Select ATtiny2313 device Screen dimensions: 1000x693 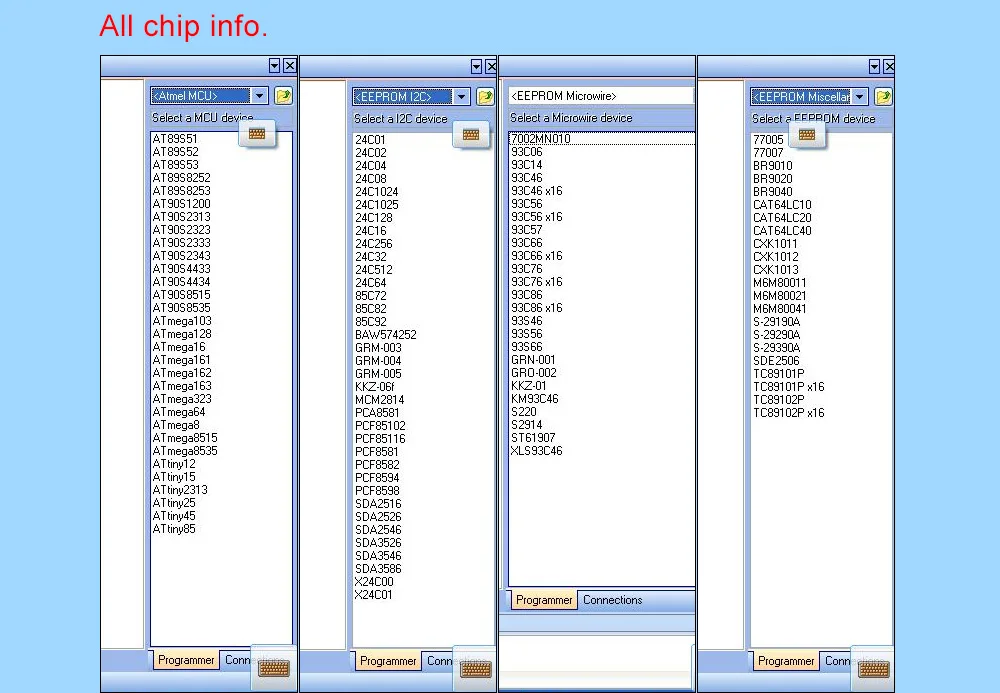click(x=180, y=490)
